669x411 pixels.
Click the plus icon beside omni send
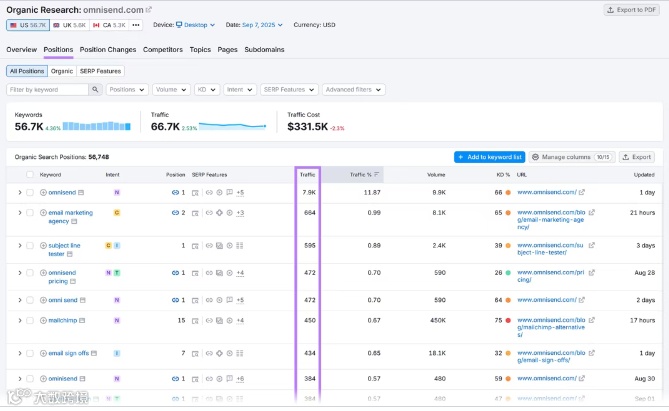(x=43, y=300)
